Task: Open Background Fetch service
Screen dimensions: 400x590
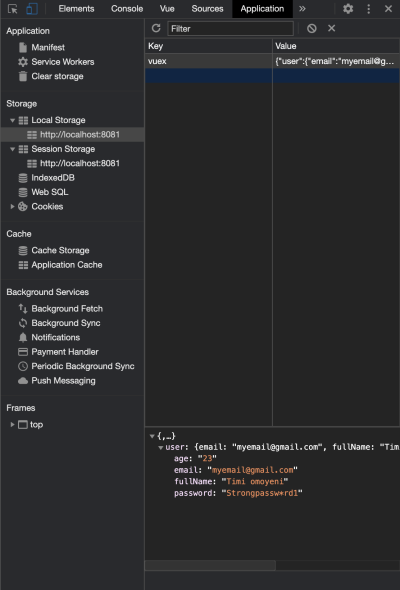Action: (x=67, y=309)
